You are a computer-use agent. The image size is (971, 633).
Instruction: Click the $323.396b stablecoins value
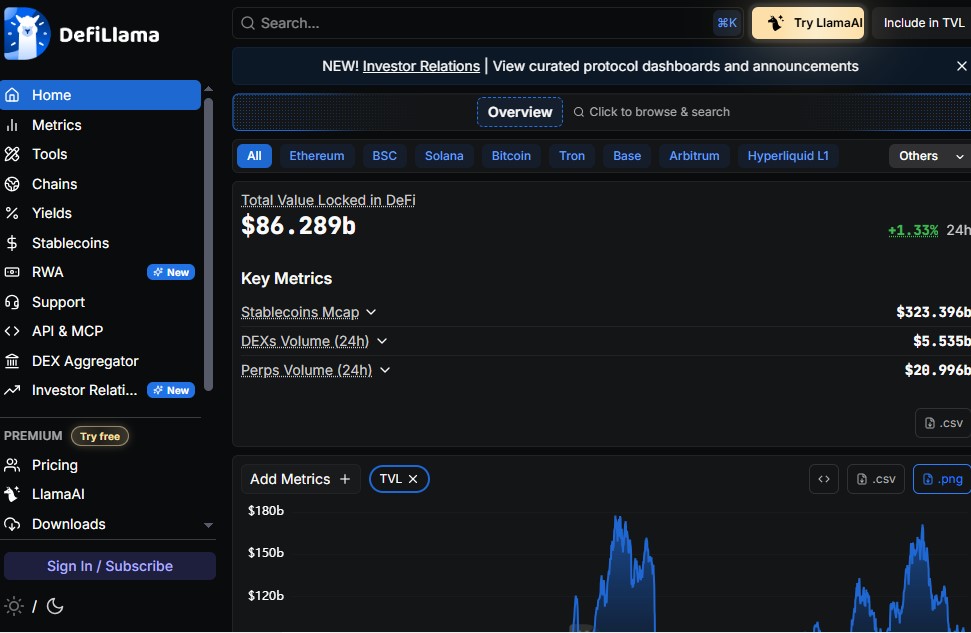pyautogui.click(x=933, y=312)
